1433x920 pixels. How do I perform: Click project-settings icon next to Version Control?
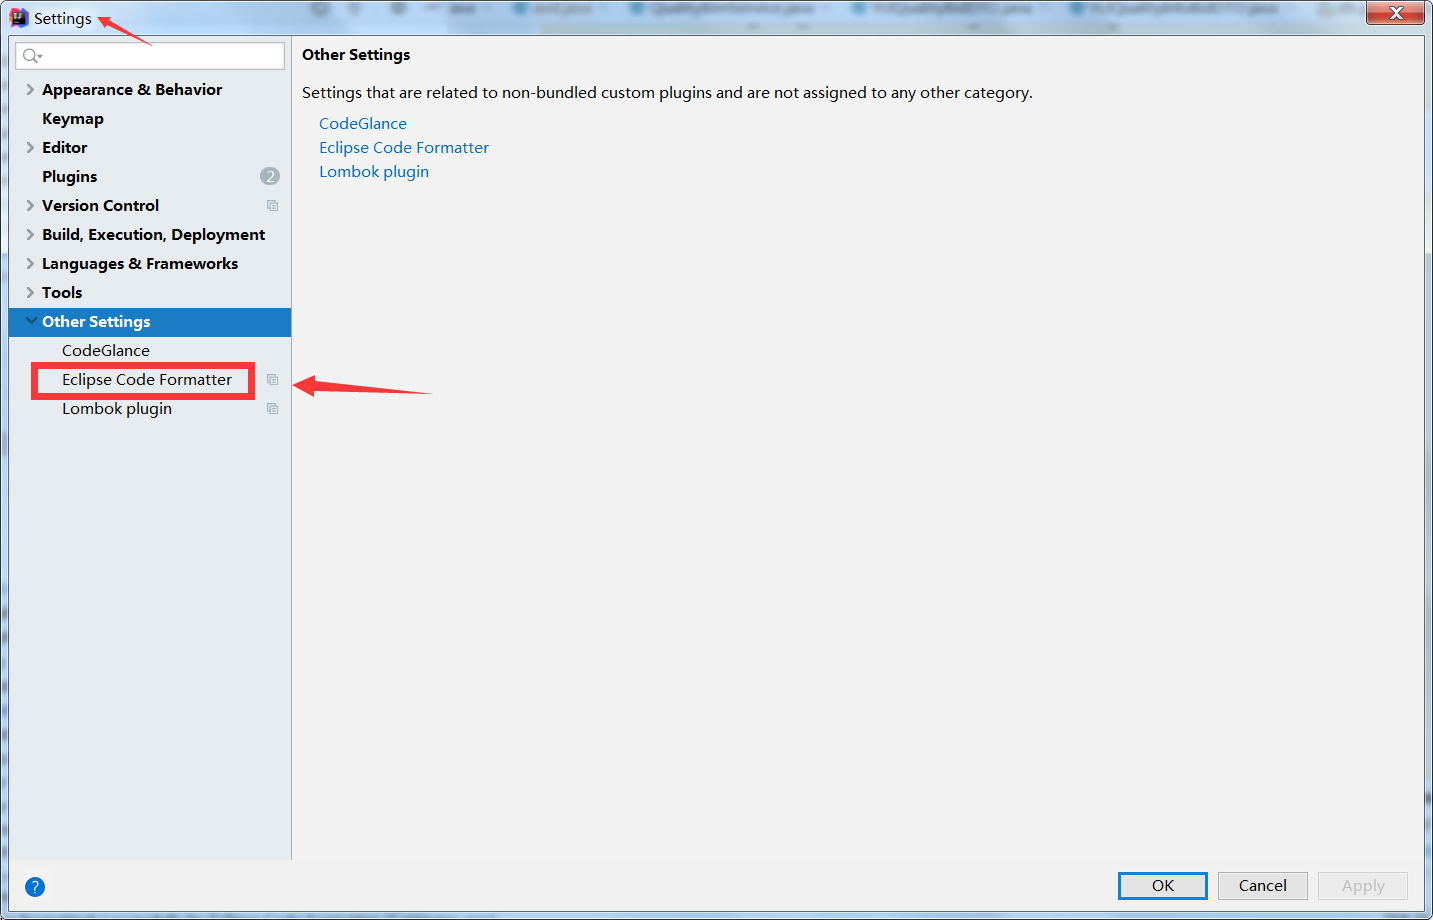click(272, 205)
